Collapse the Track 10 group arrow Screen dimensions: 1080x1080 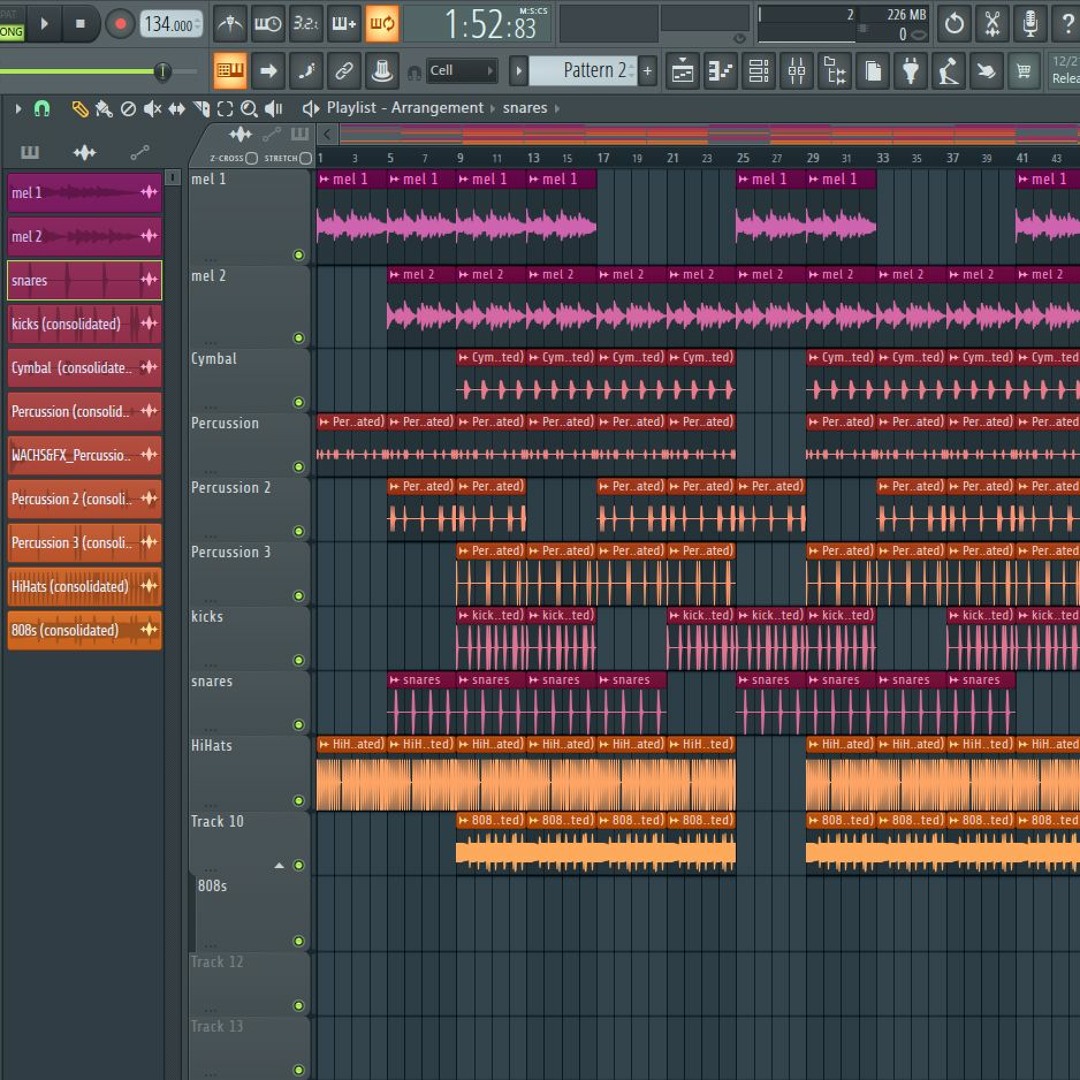[279, 865]
